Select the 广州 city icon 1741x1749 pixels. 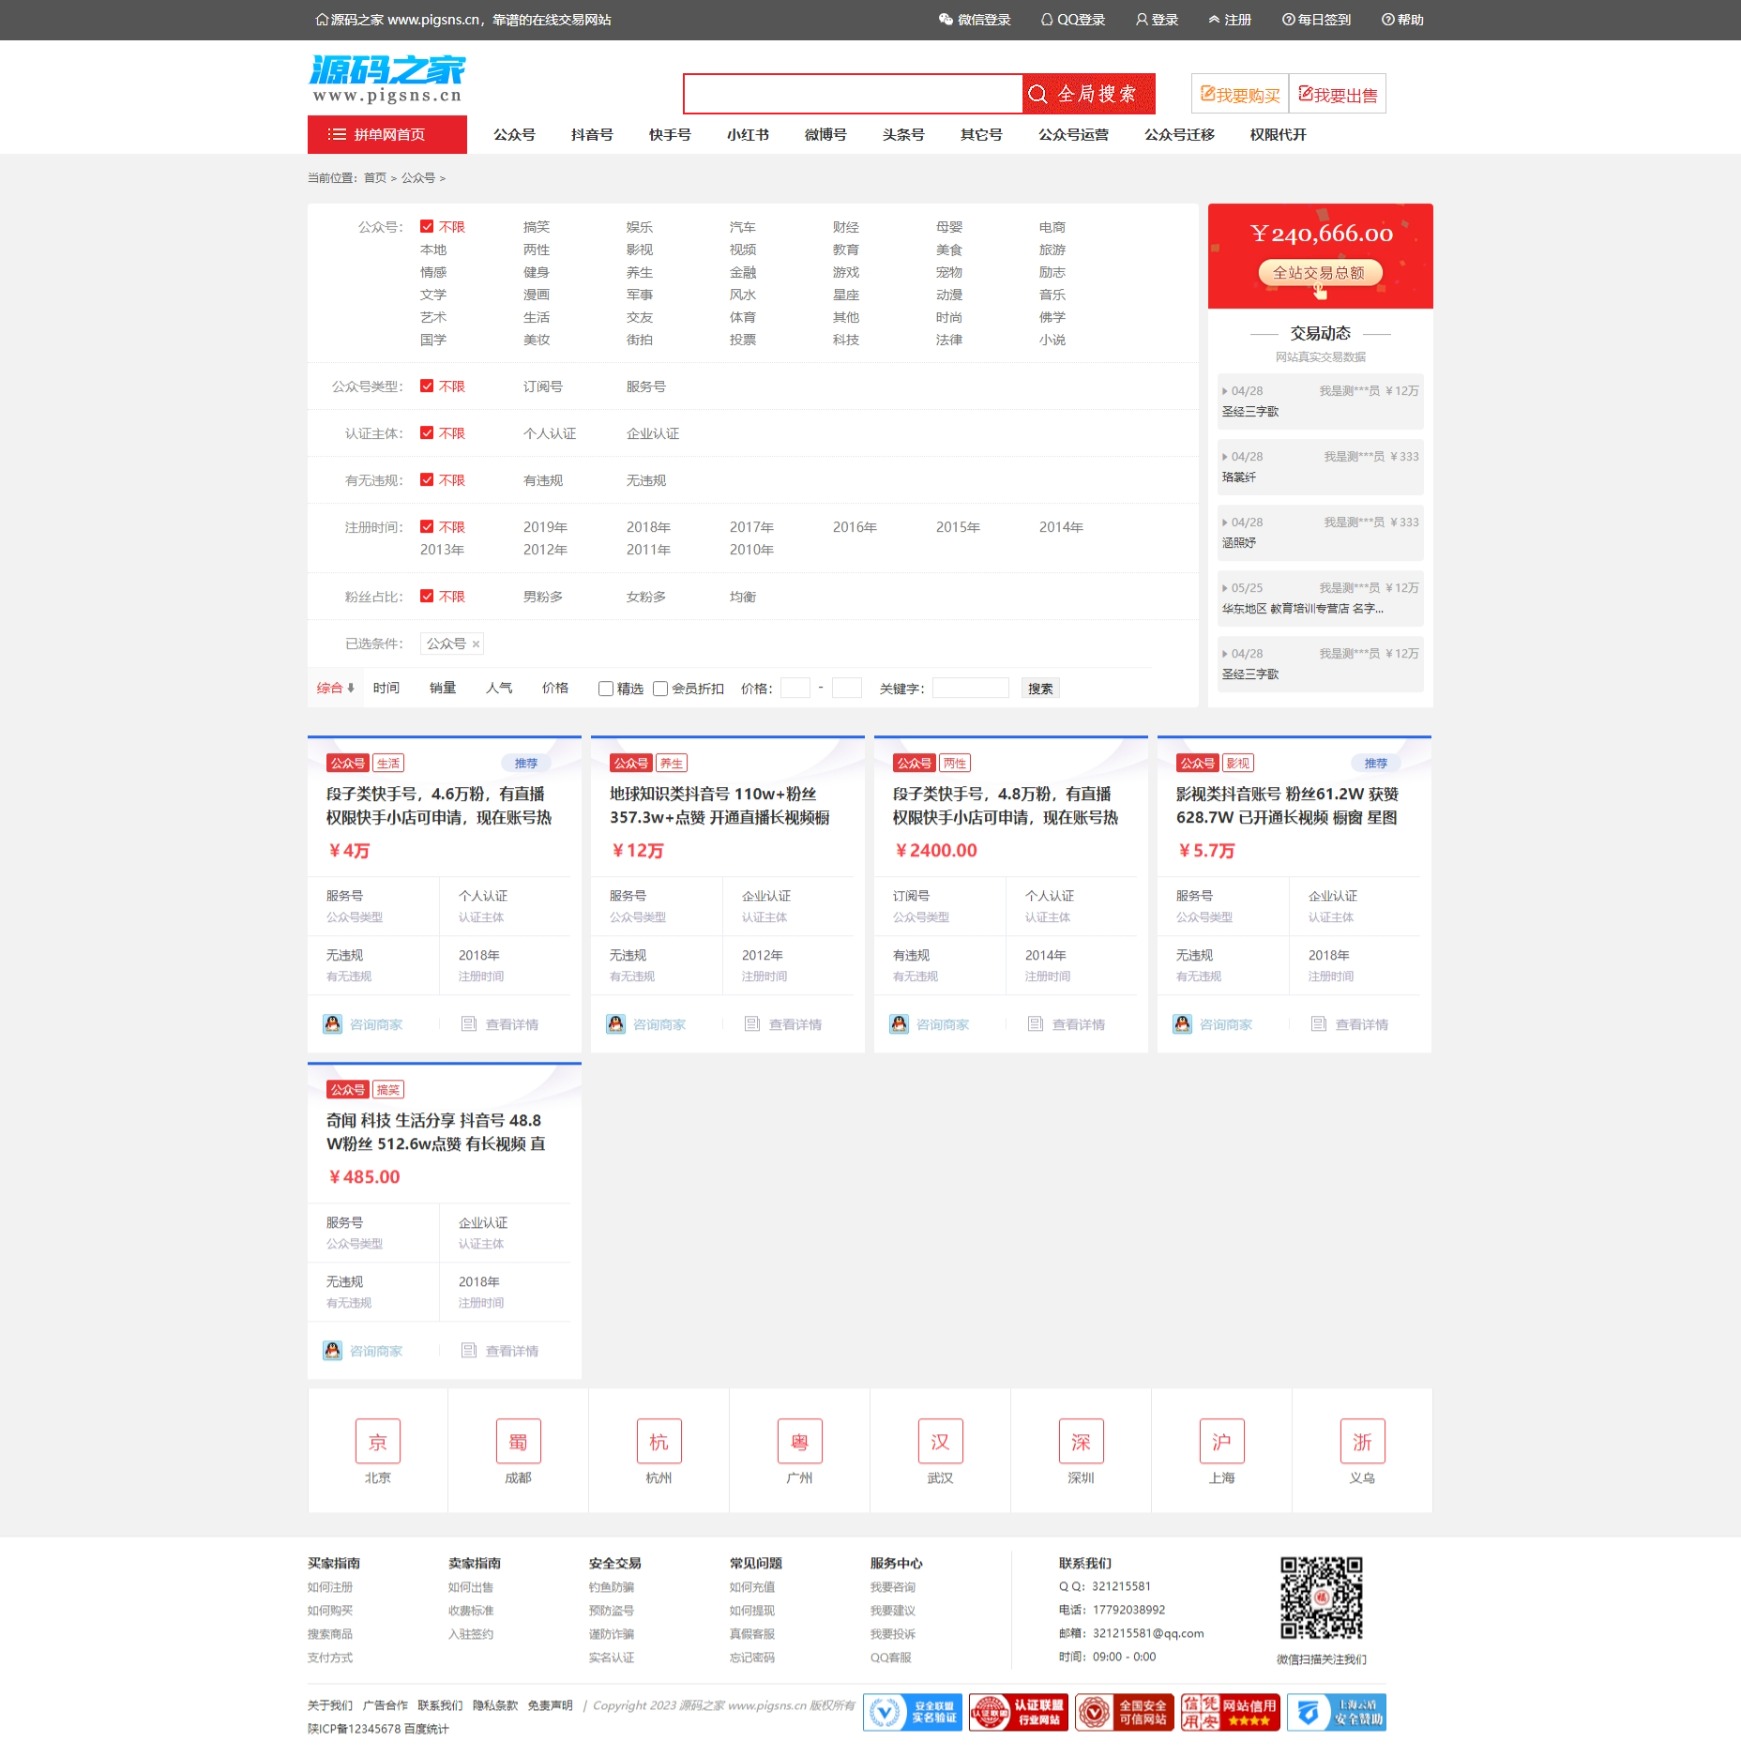point(800,1442)
